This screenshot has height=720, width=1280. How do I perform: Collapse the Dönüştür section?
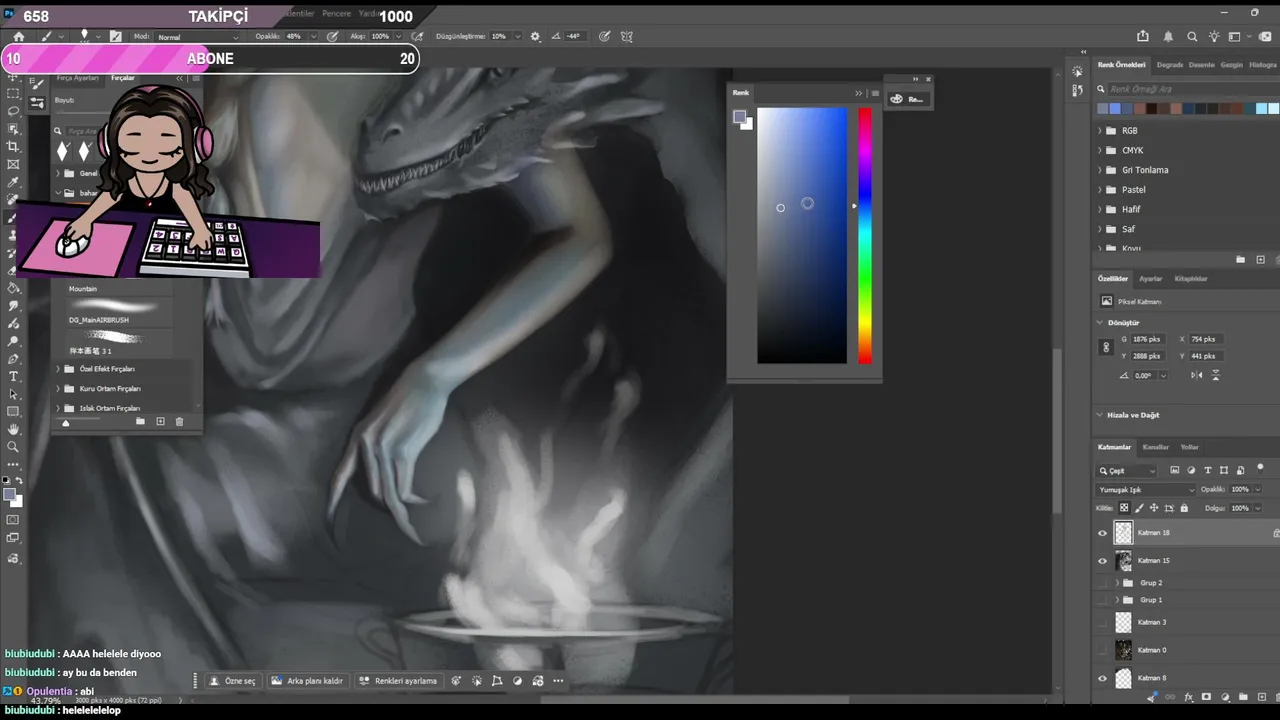pyautogui.click(x=1101, y=323)
